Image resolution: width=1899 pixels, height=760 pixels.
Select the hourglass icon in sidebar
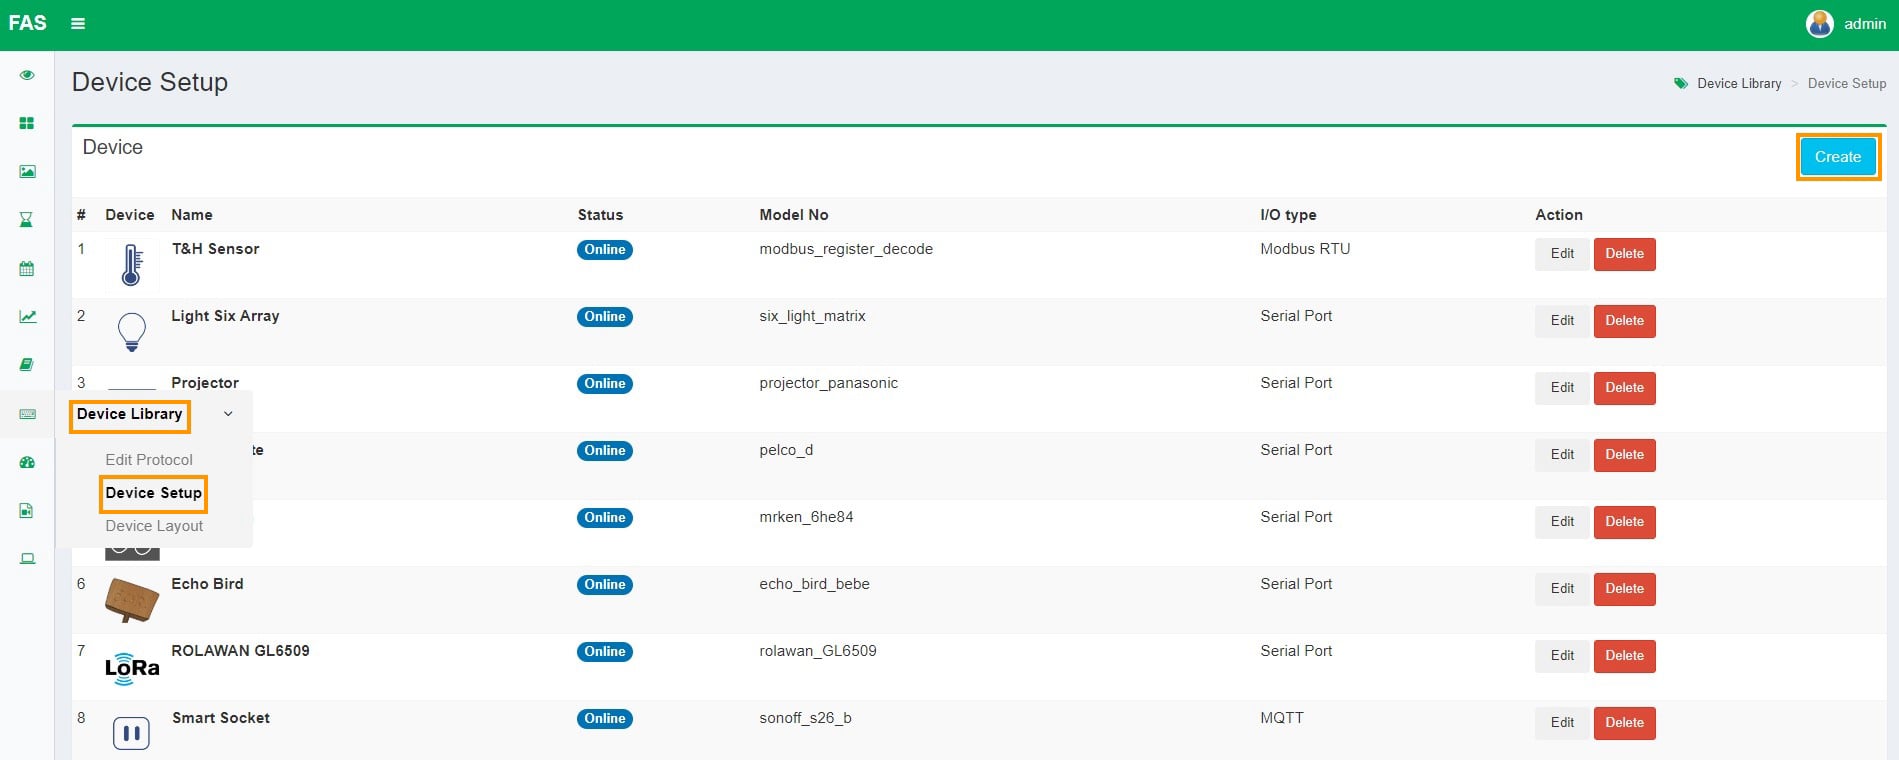[27, 220]
